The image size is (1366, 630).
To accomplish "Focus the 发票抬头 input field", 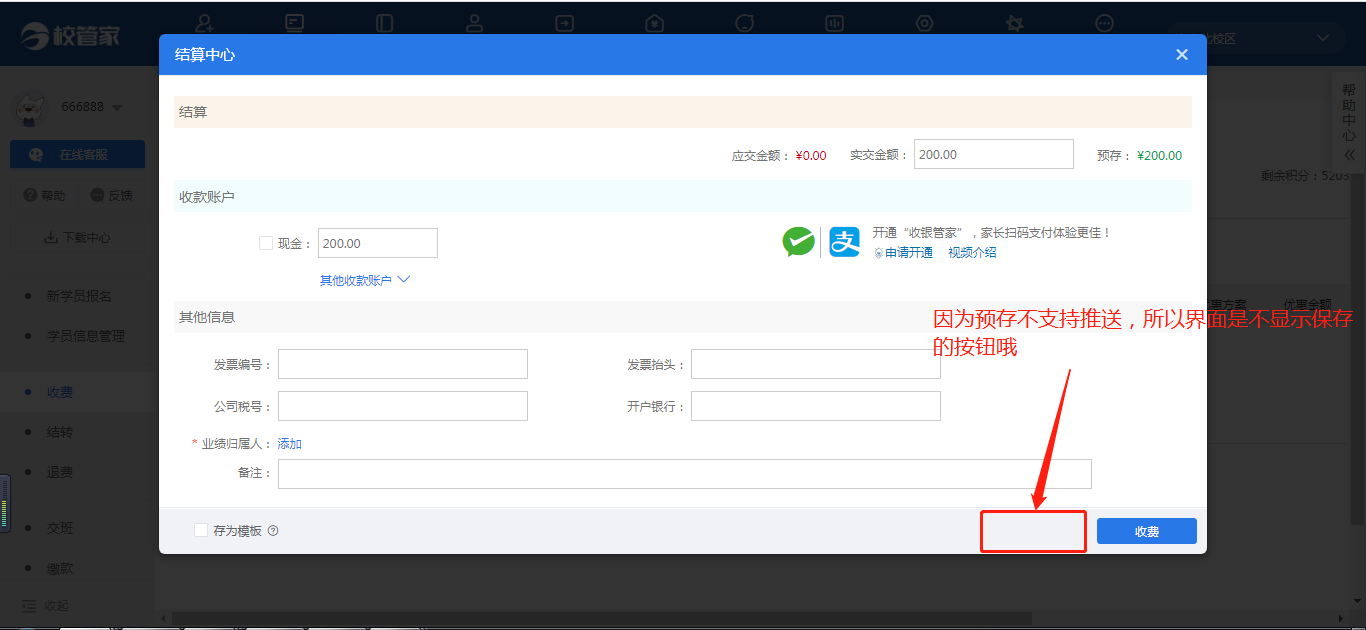I will 815,364.
